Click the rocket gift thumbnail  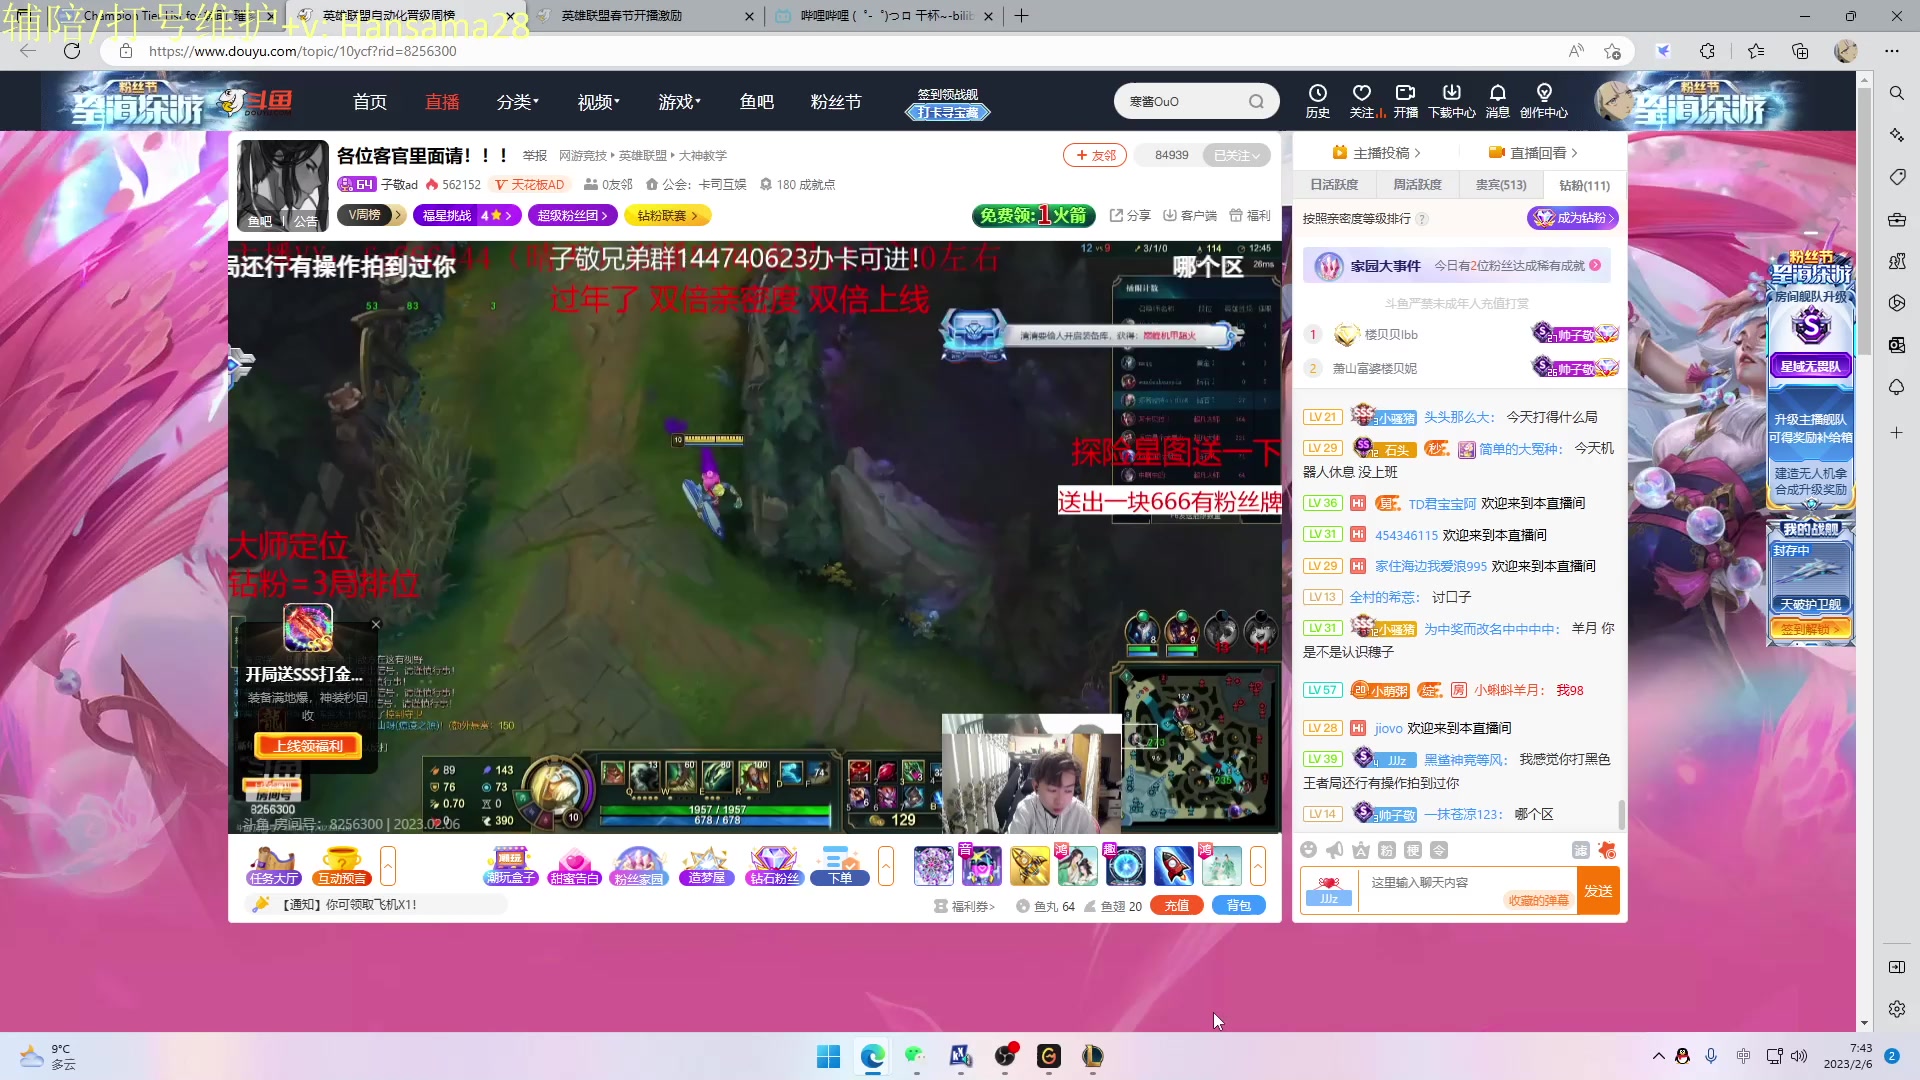tap(1174, 866)
